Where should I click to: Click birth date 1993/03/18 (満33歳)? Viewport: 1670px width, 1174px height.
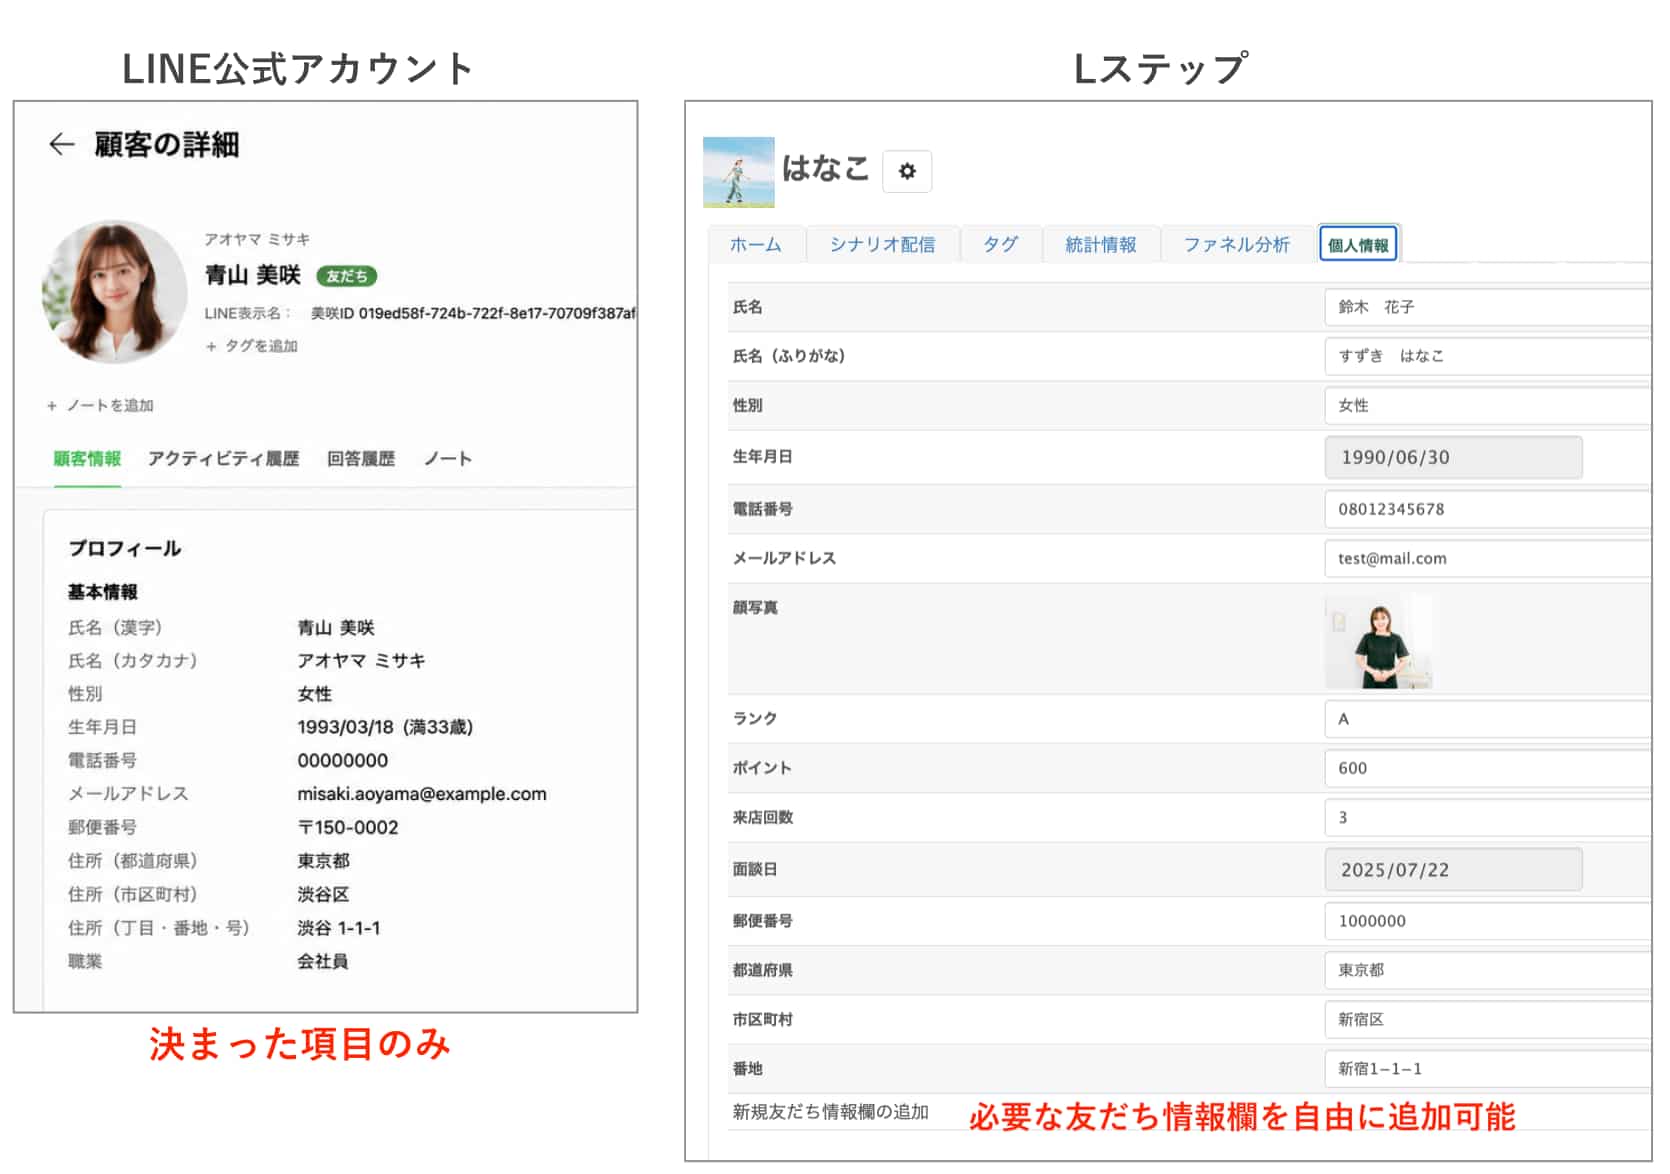coord(385,727)
